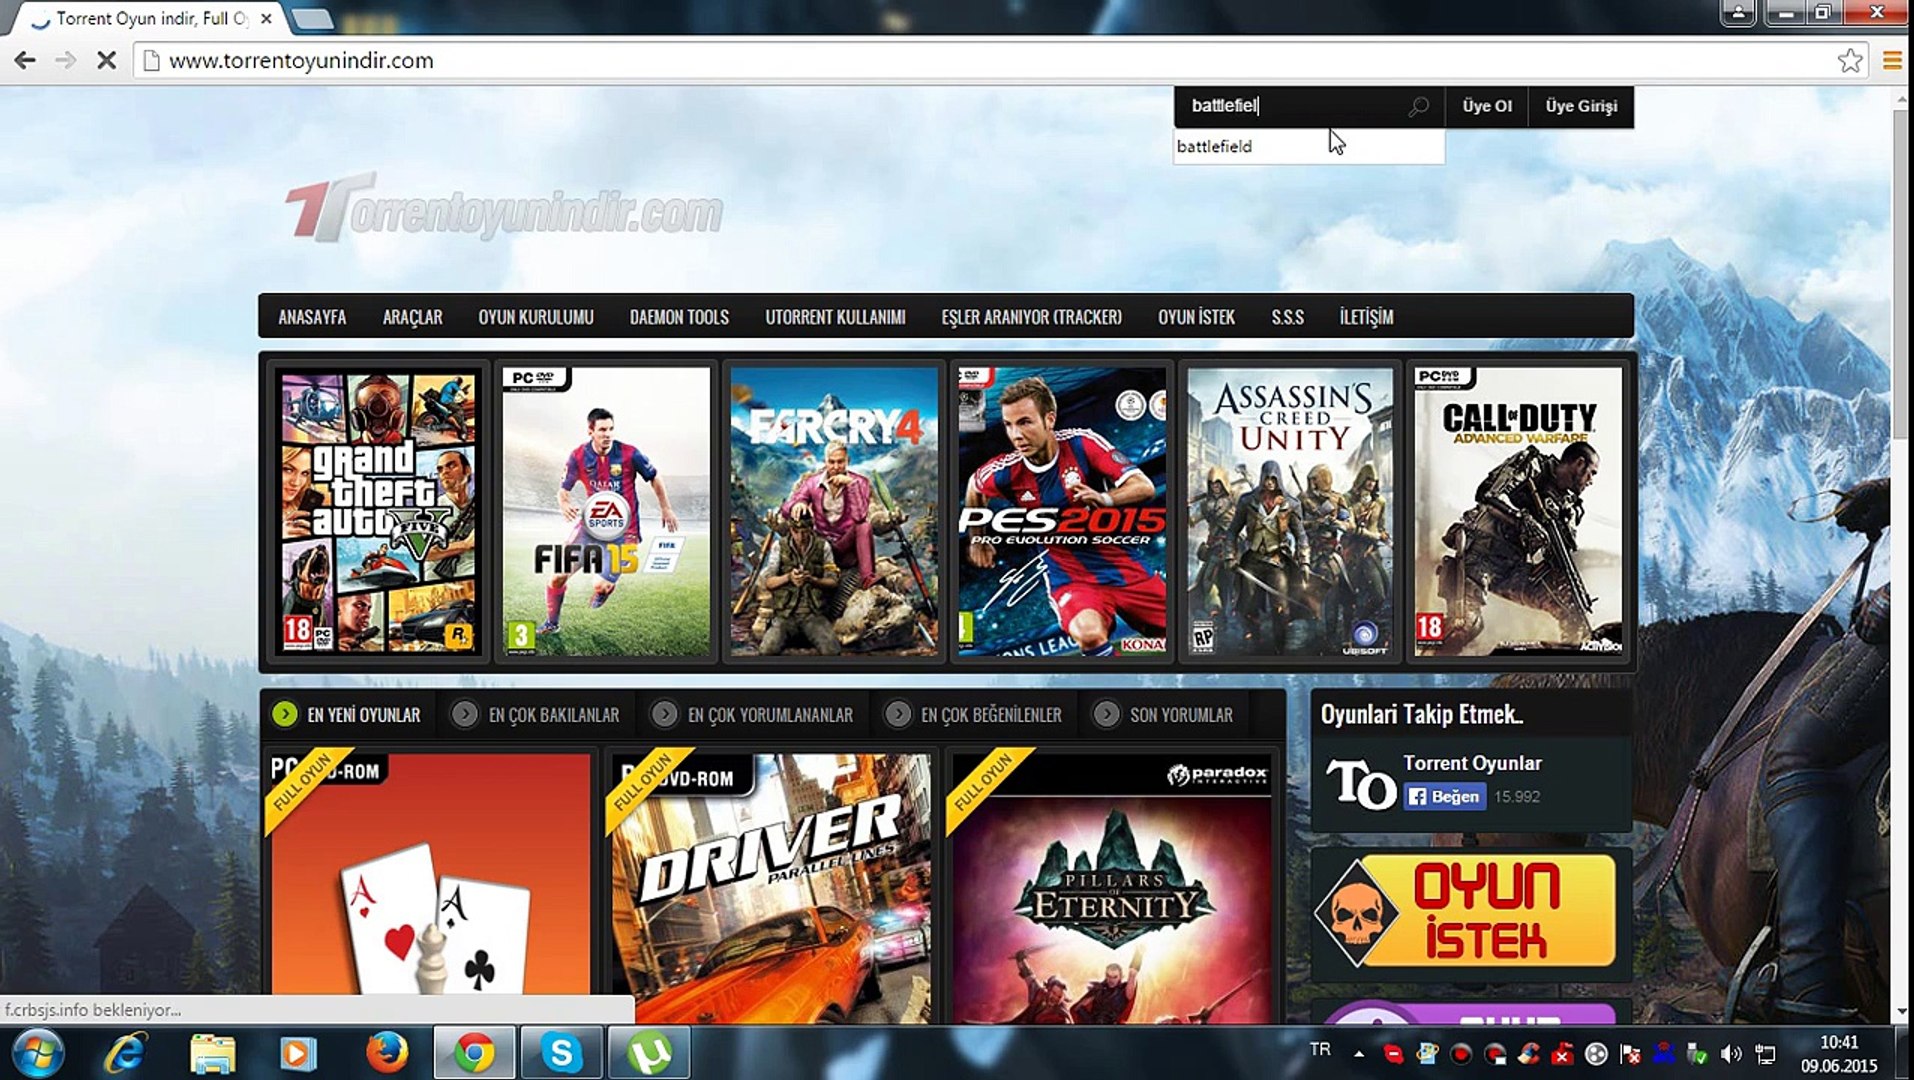Open OYUN KURULUMU in the navigation bar
The image size is (1914, 1080).
[x=536, y=317]
